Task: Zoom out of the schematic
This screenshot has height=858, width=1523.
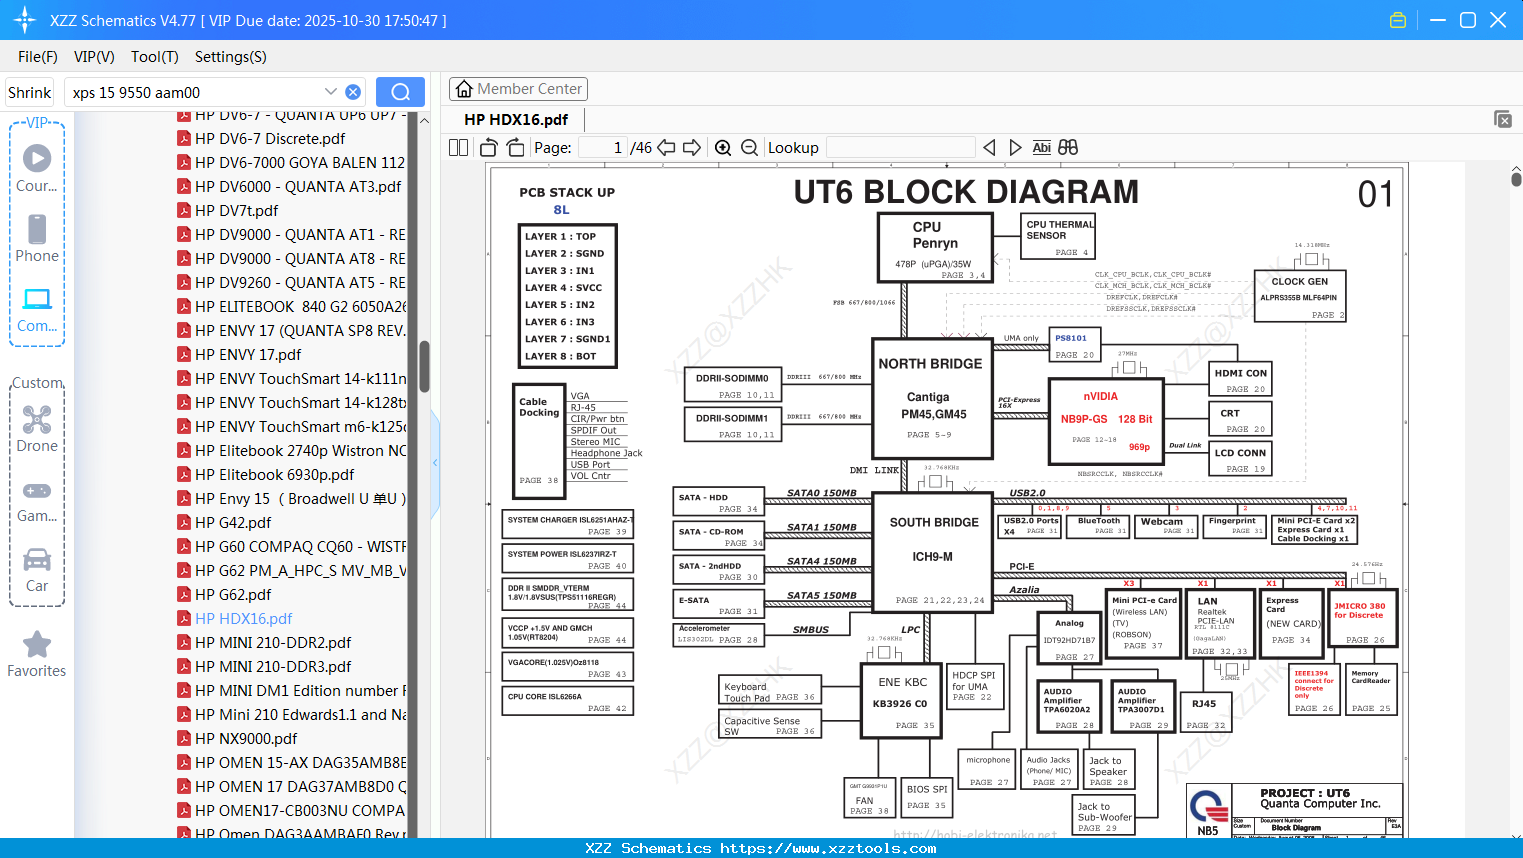Action: 750,147
